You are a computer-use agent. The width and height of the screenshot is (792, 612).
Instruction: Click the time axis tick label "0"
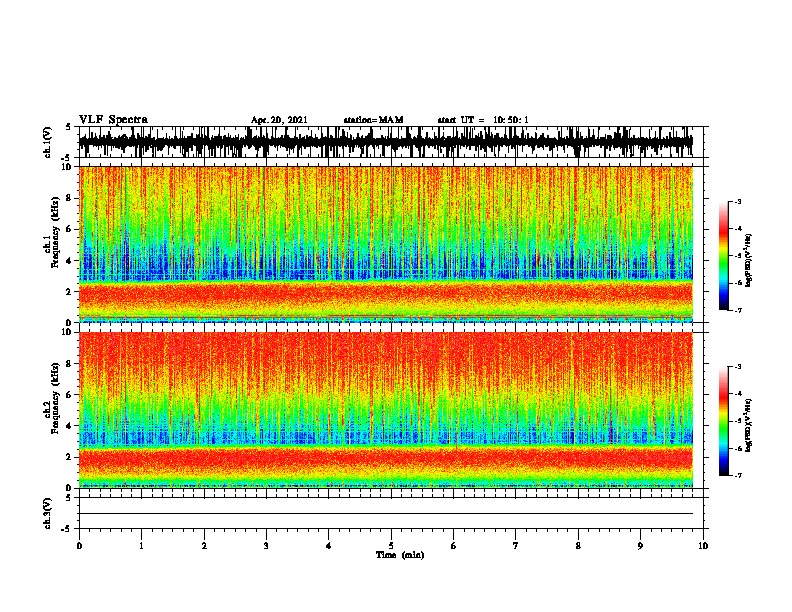(79, 546)
